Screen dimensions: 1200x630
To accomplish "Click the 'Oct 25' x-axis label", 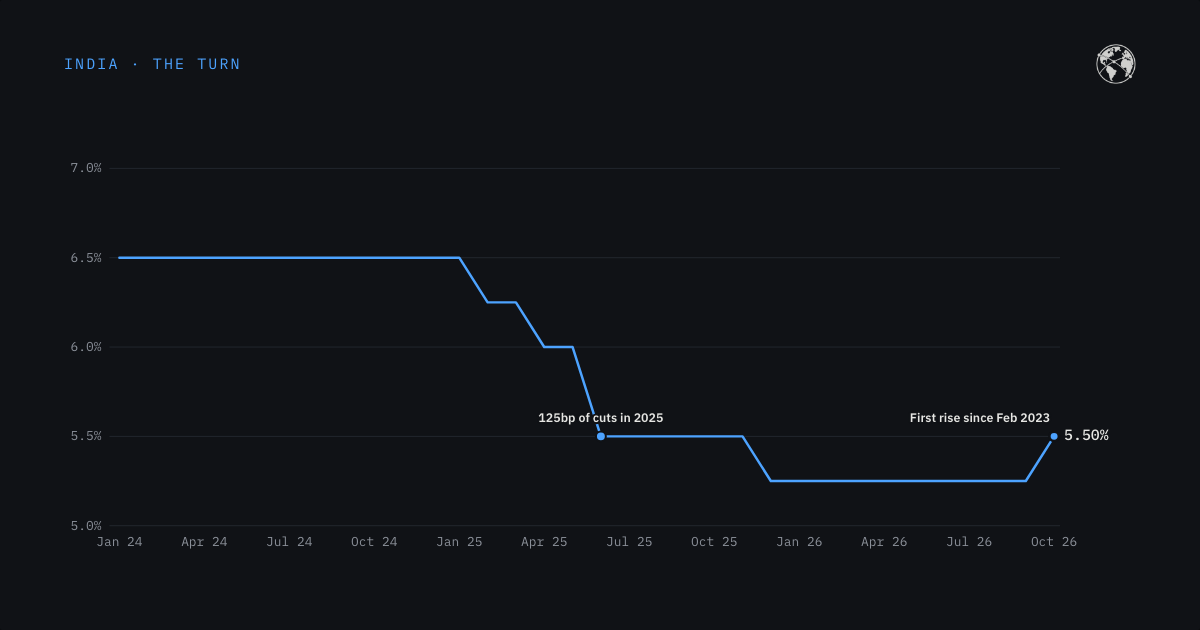I will pos(714,542).
